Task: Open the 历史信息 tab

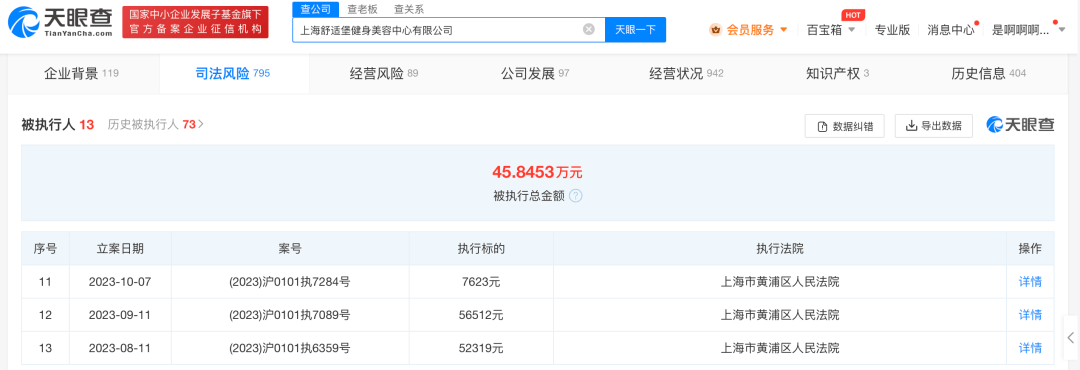Action: coord(988,74)
